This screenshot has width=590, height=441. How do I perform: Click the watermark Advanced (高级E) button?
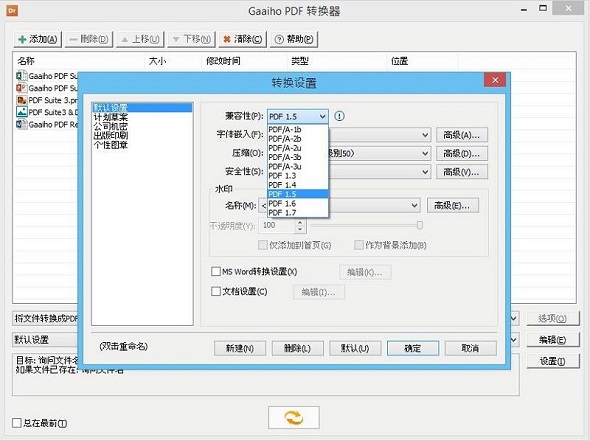[453, 205]
